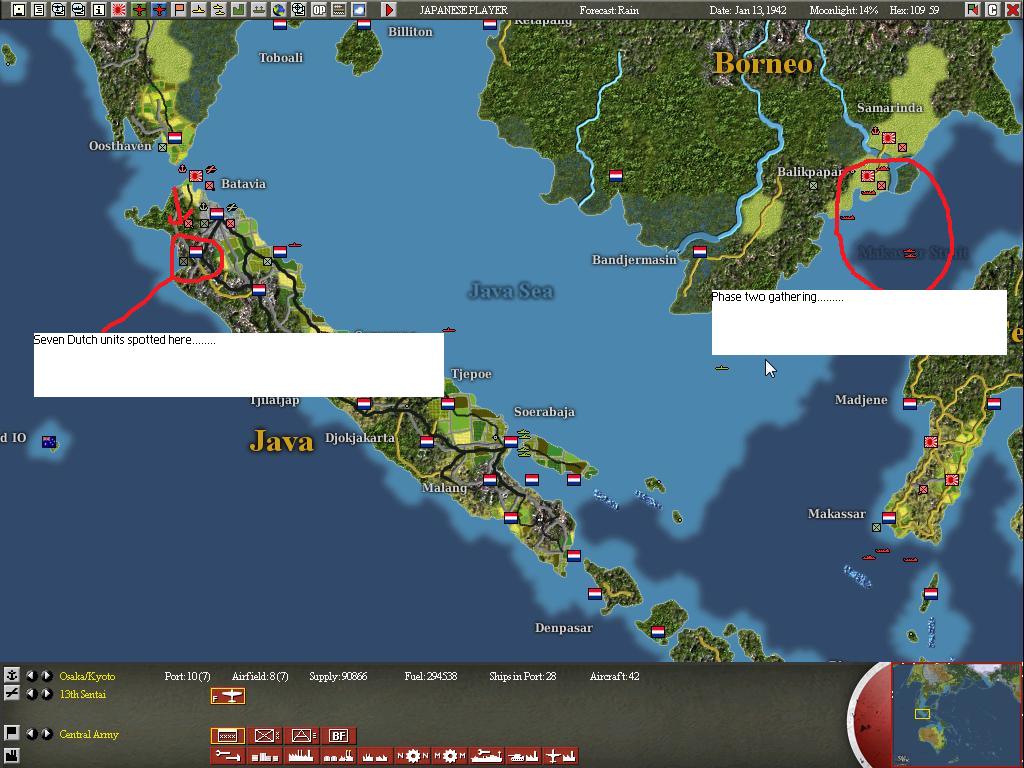Click the anchor icon beside Osaka/Kyoto

[x=12, y=676]
